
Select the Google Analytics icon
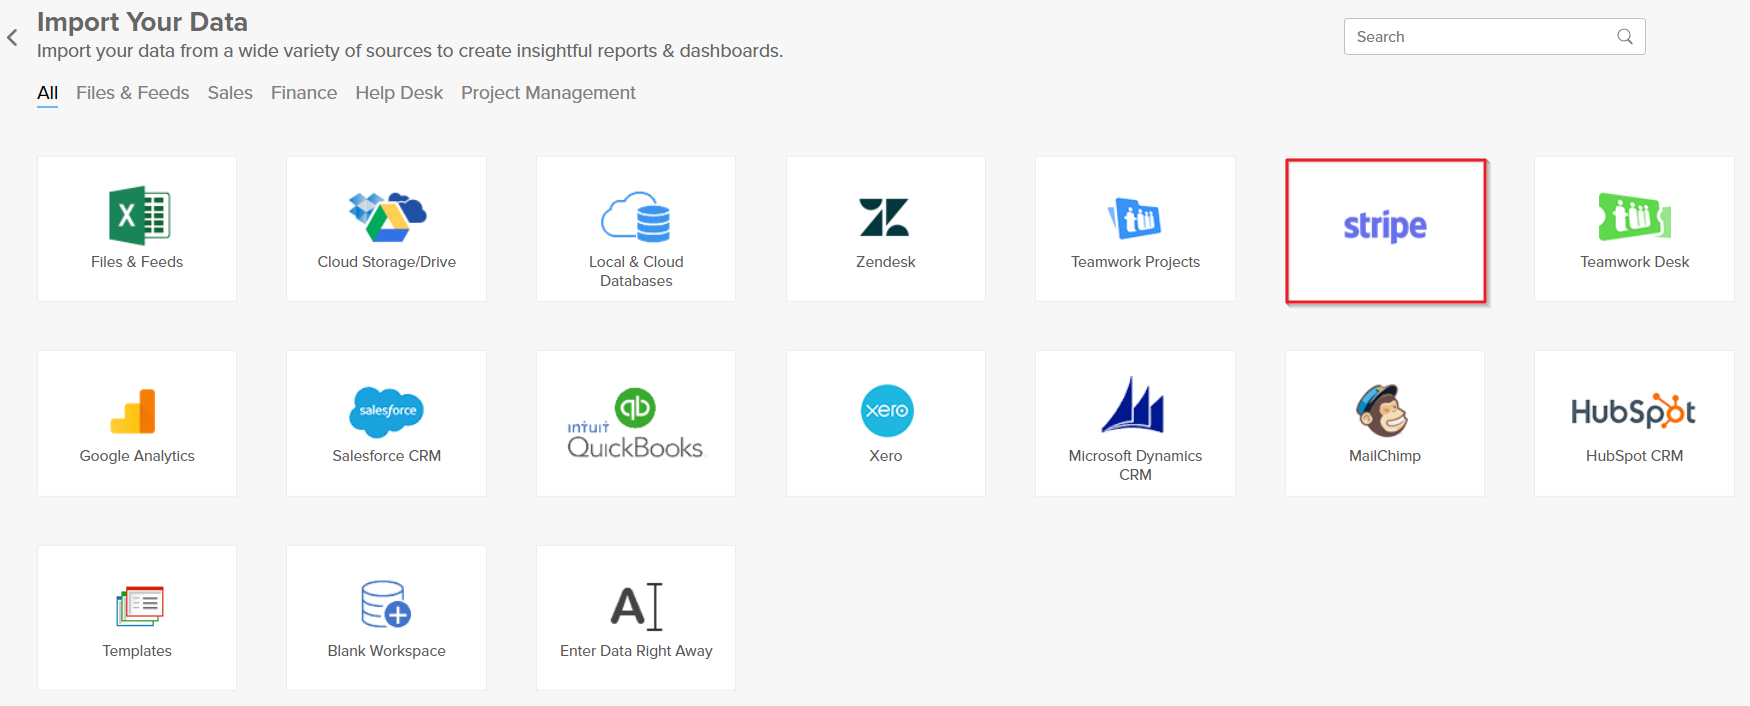[134, 411]
